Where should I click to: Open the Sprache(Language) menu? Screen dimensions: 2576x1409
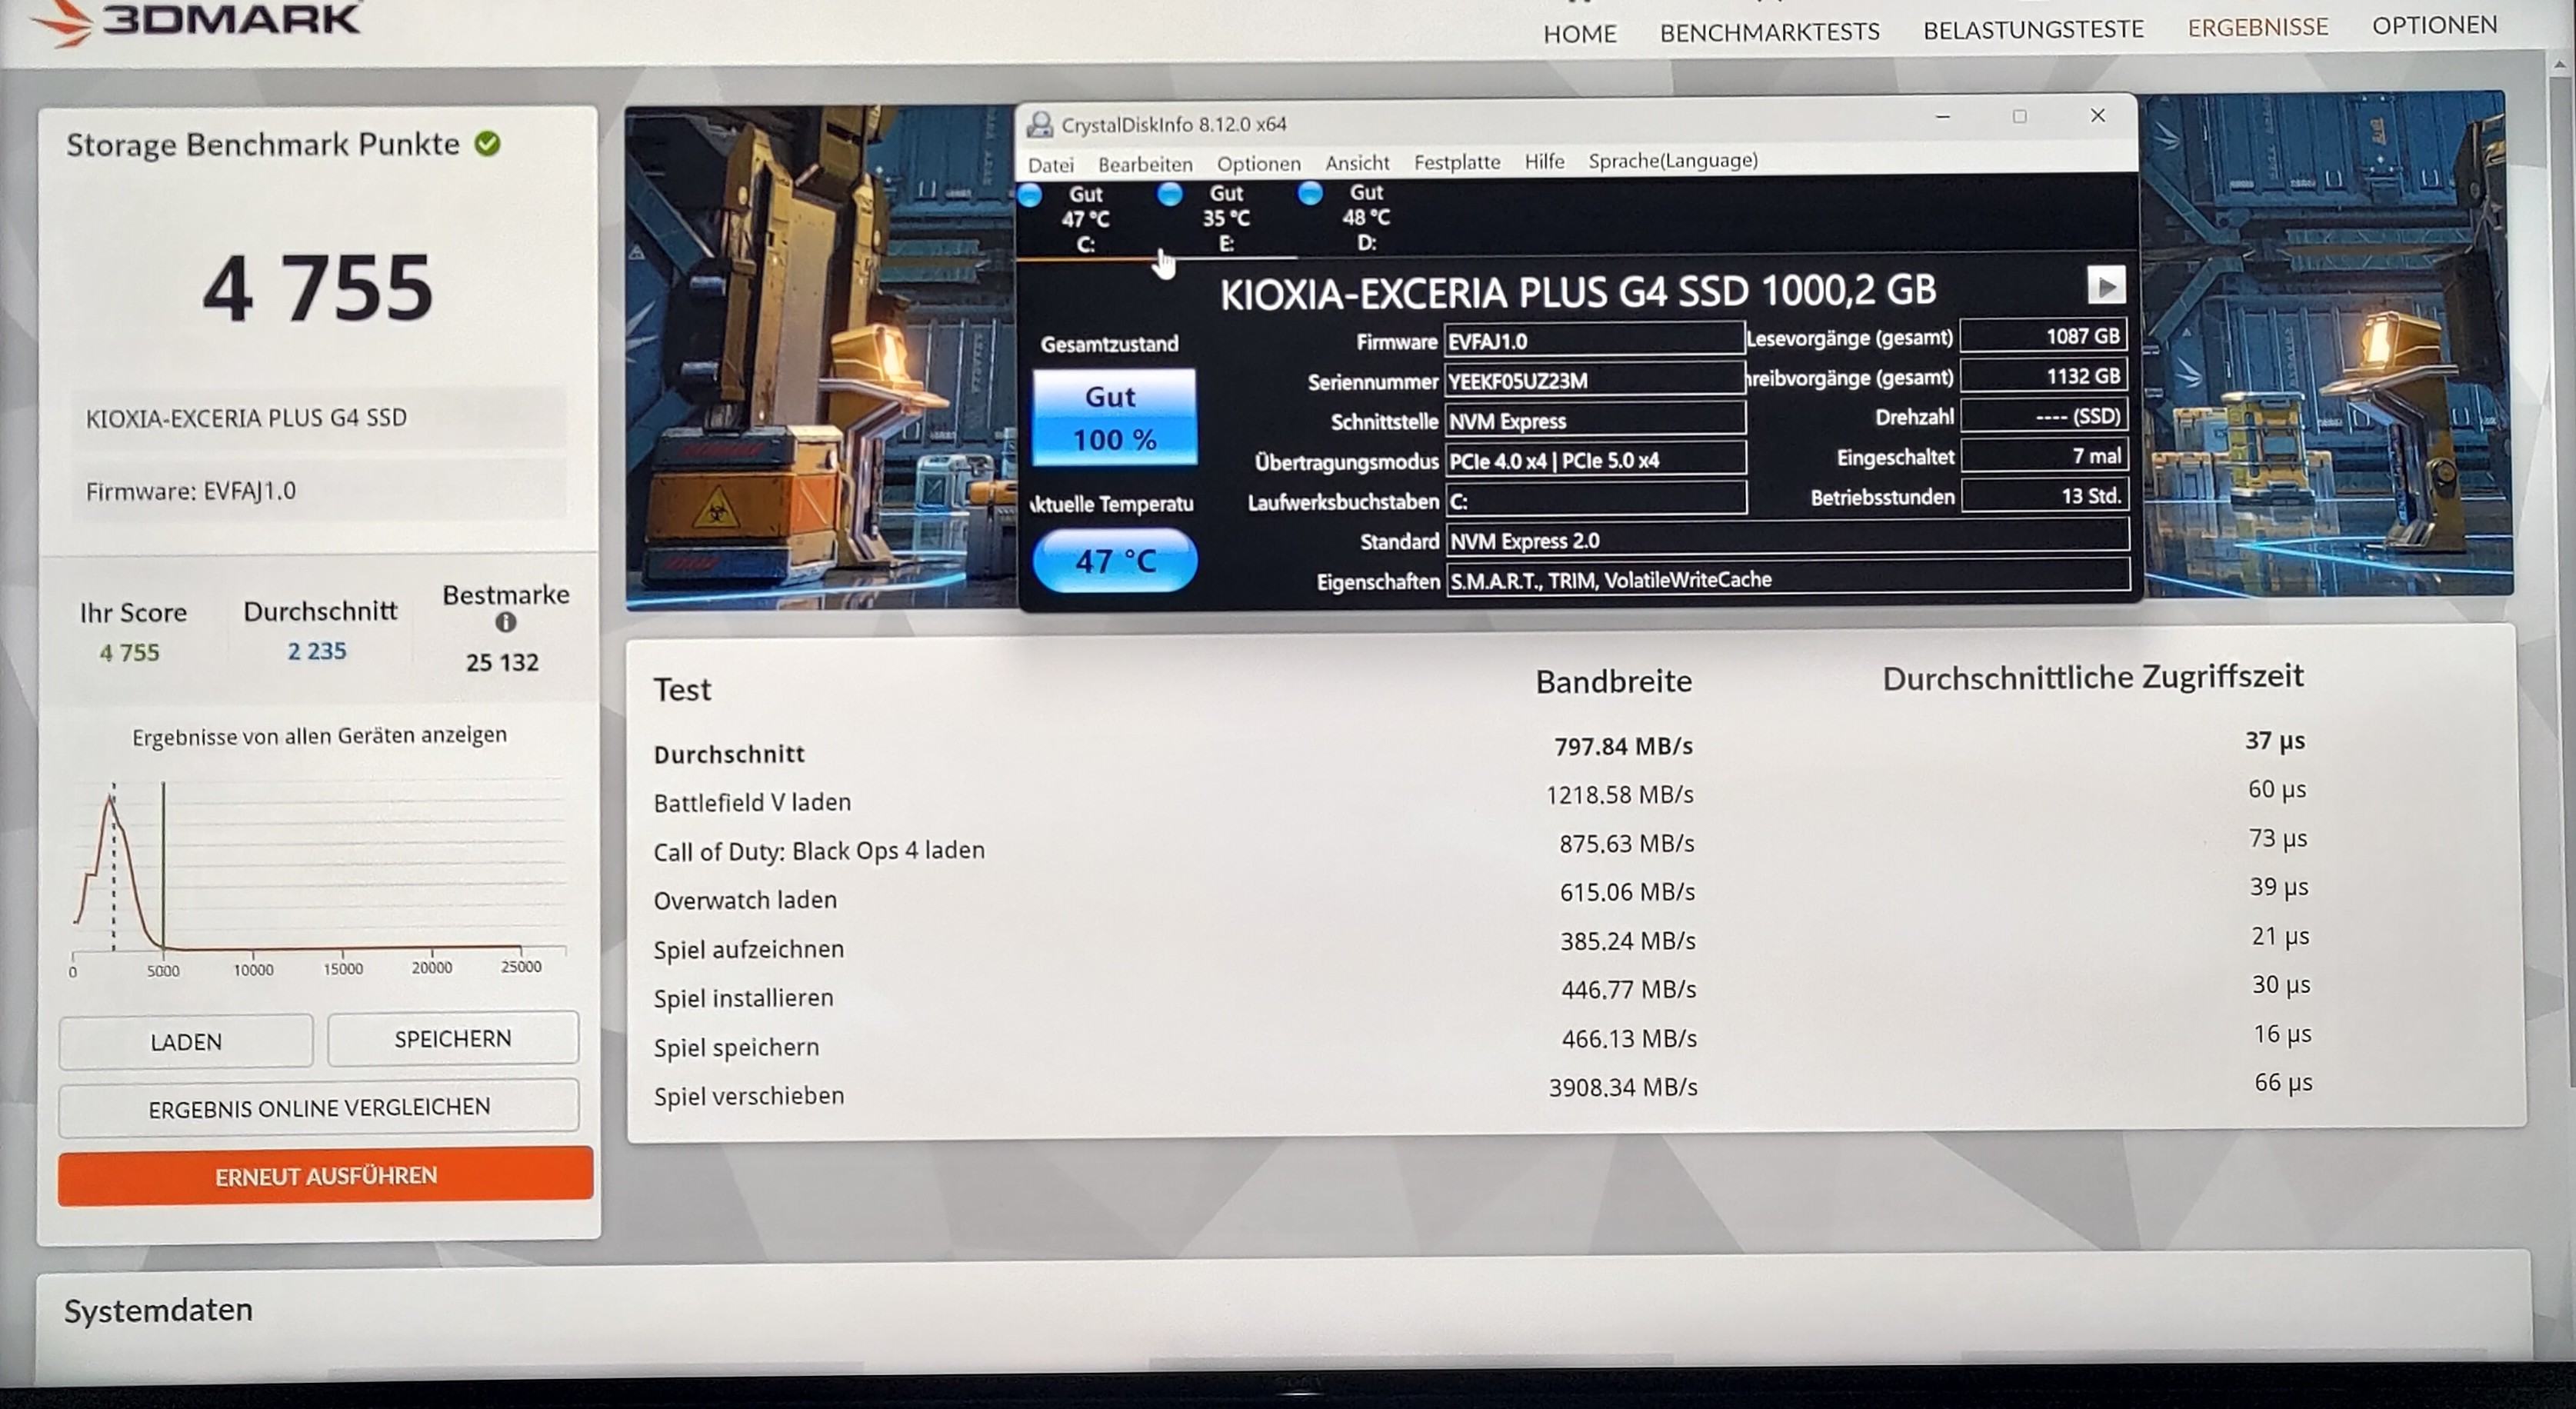(1673, 160)
